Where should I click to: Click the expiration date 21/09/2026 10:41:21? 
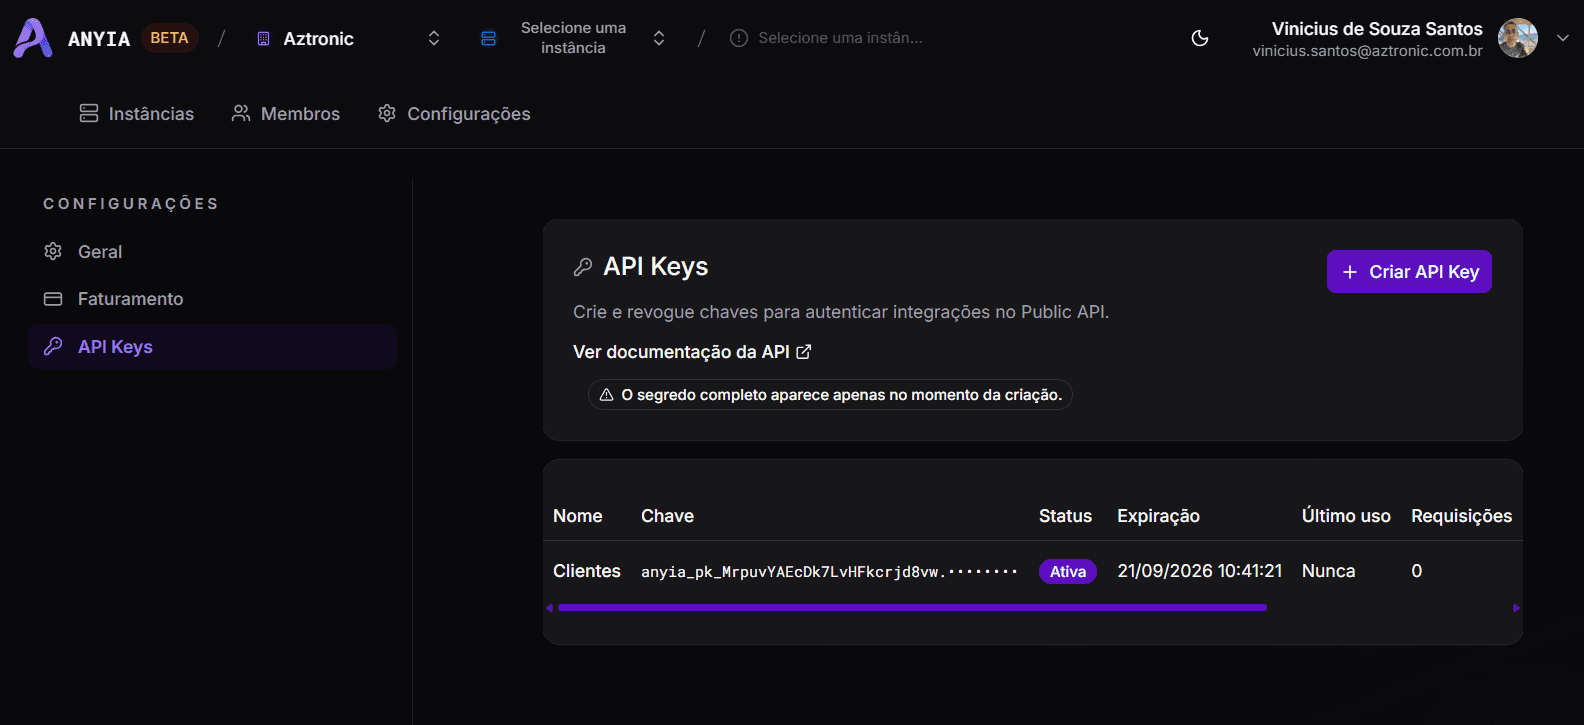(x=1200, y=571)
